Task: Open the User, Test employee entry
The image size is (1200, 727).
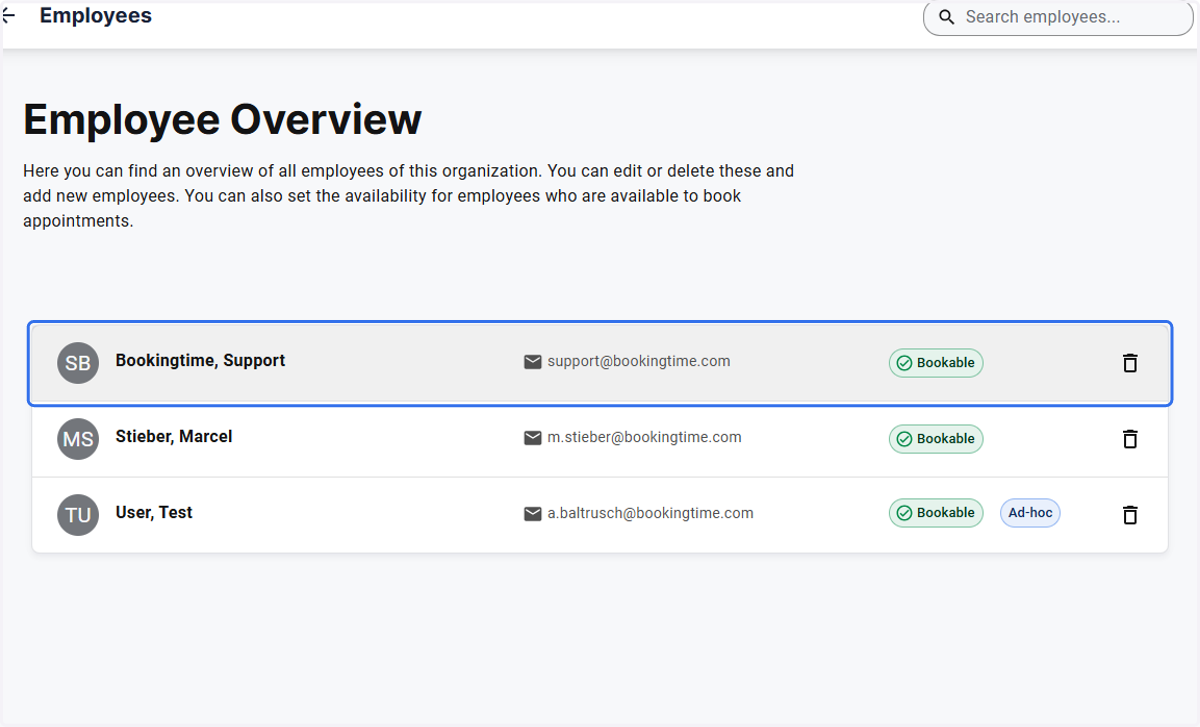Action: pos(600,515)
